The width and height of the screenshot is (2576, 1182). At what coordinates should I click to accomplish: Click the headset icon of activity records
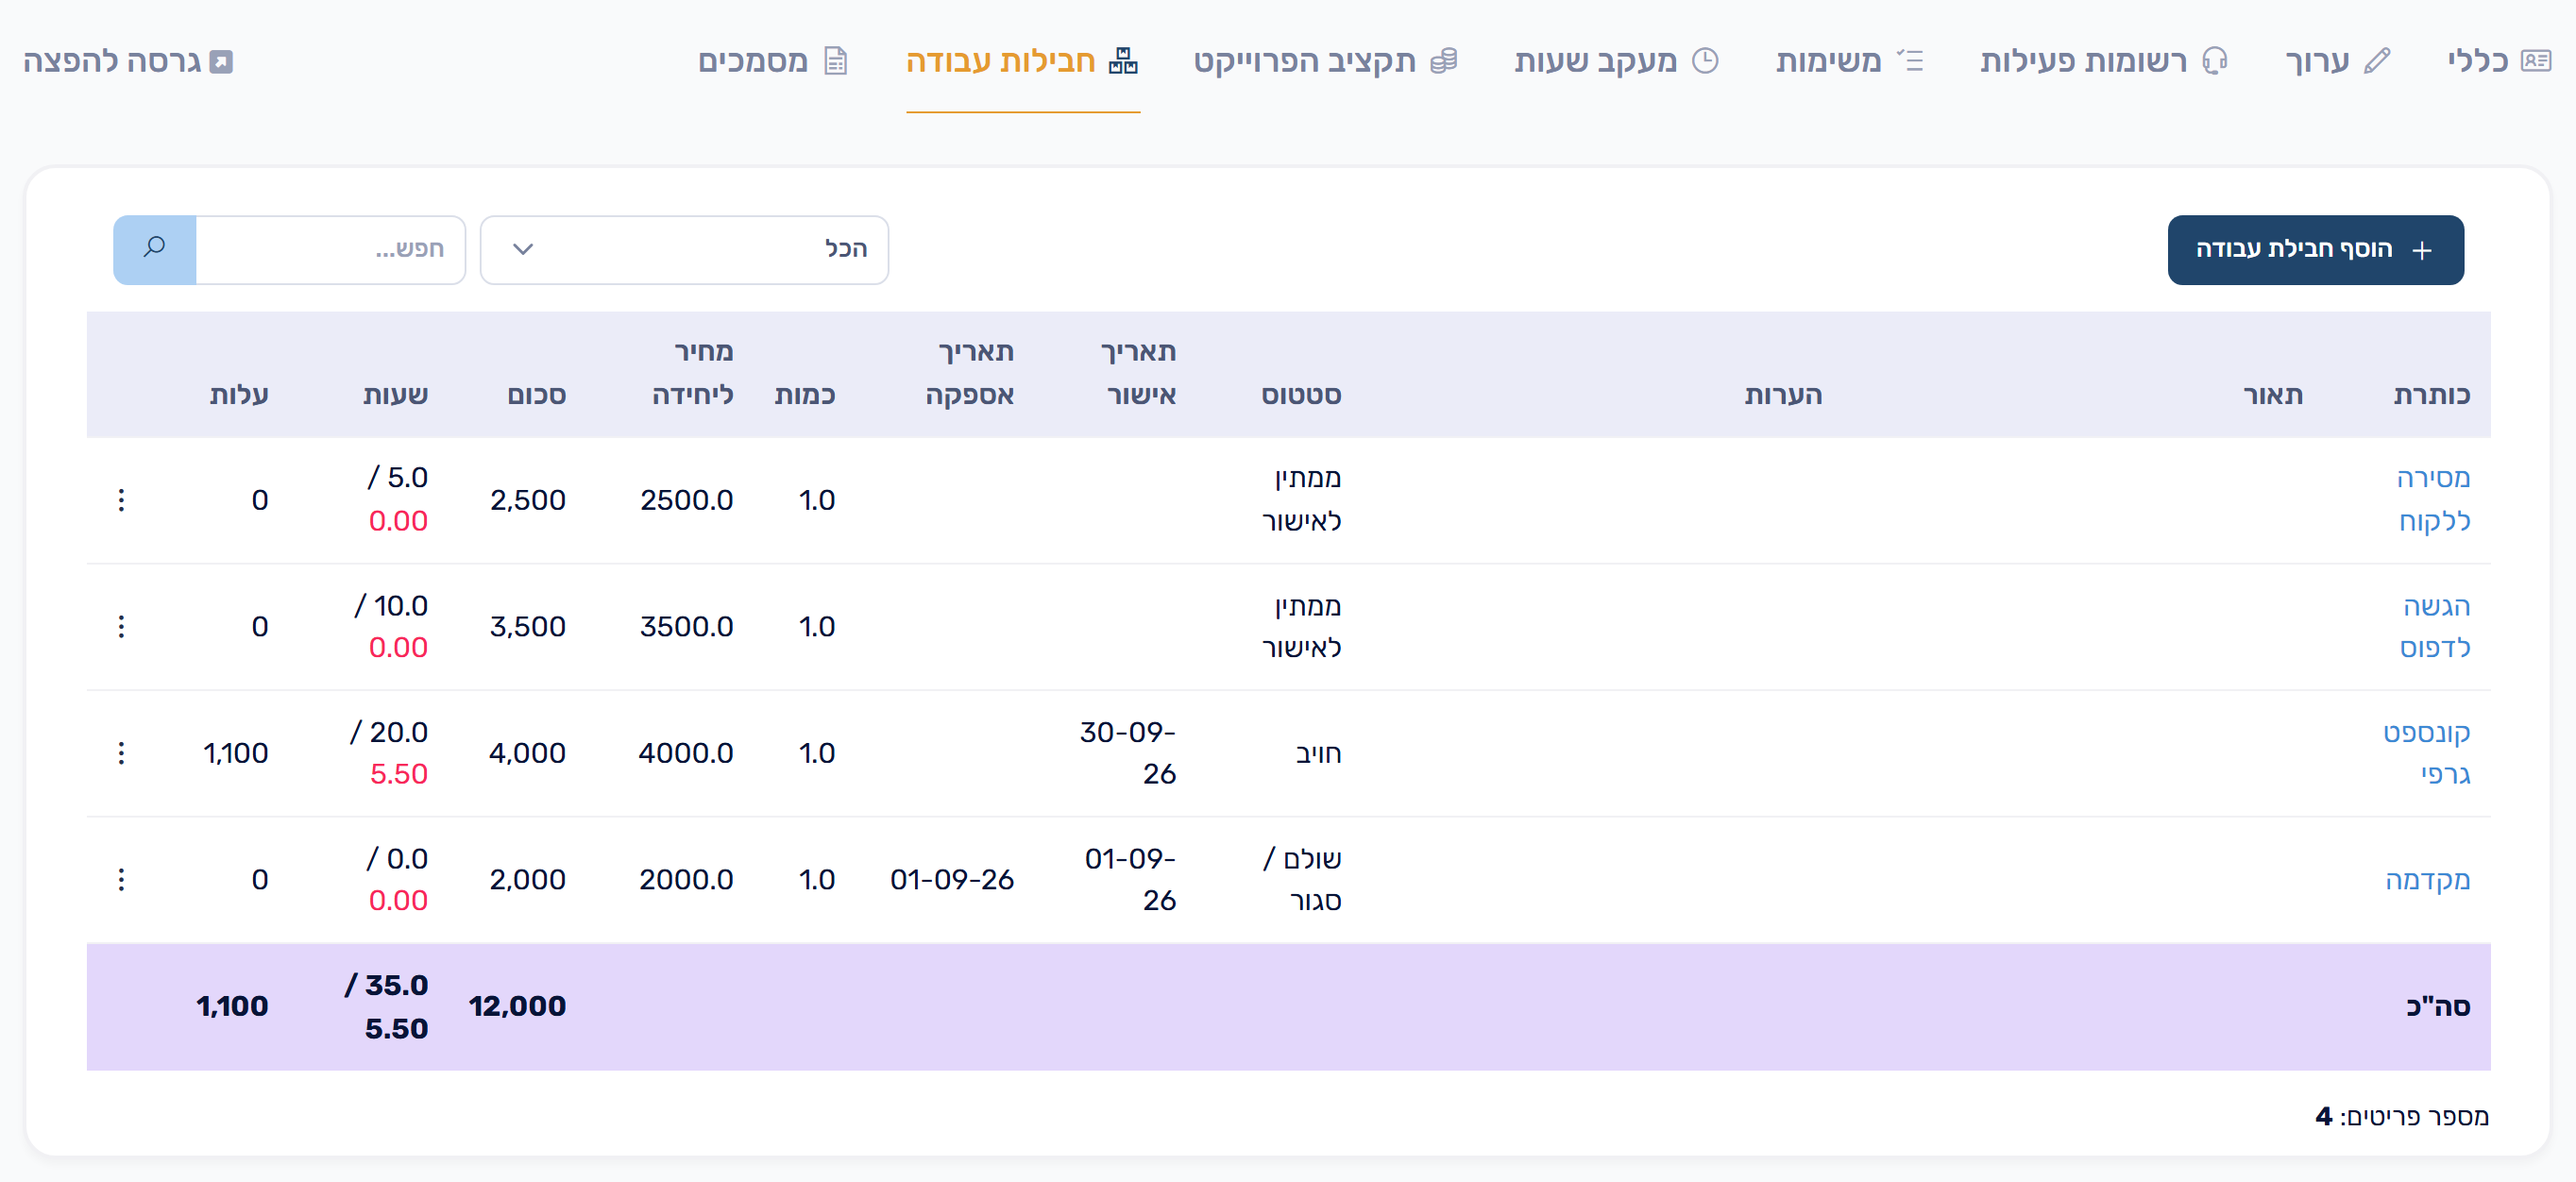coord(2215,61)
